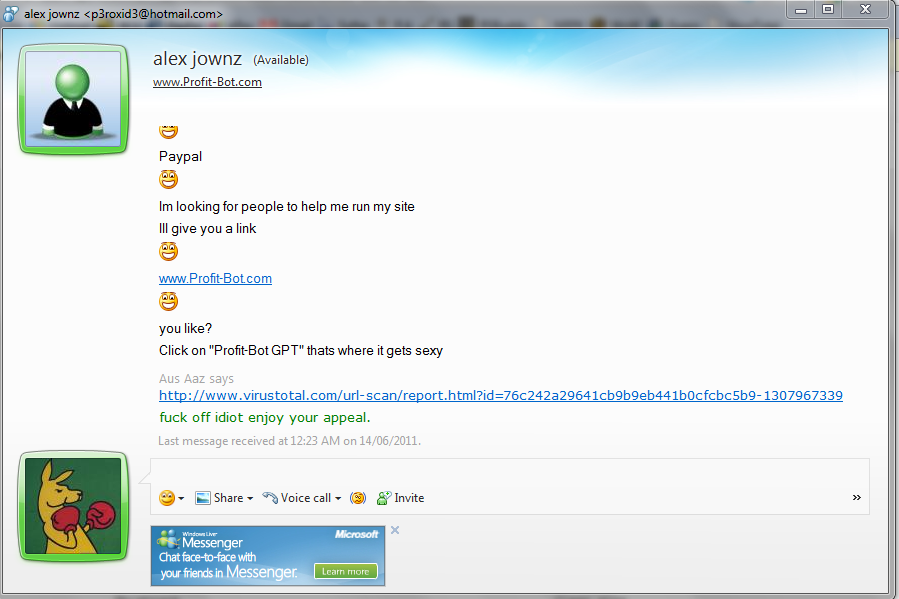
Task: Open the www.Profit-Bot.com link under contact name
Action: [207, 82]
